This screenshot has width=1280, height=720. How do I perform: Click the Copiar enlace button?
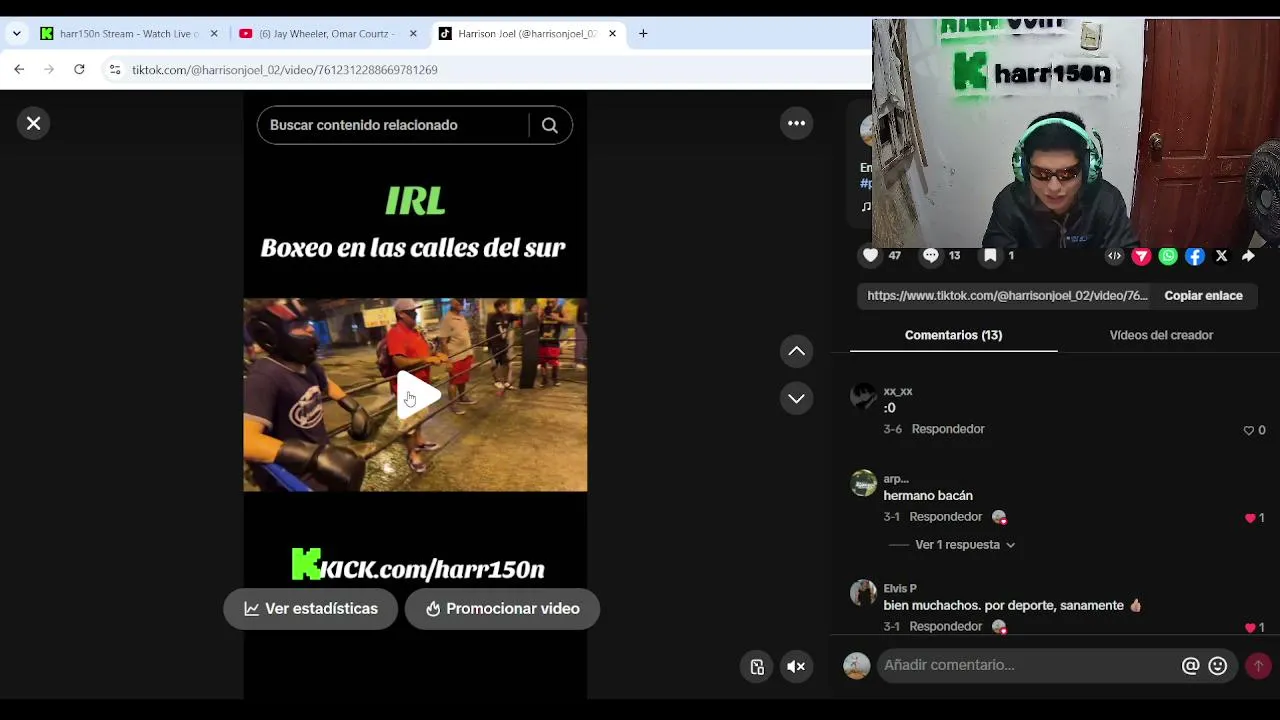click(x=1203, y=296)
